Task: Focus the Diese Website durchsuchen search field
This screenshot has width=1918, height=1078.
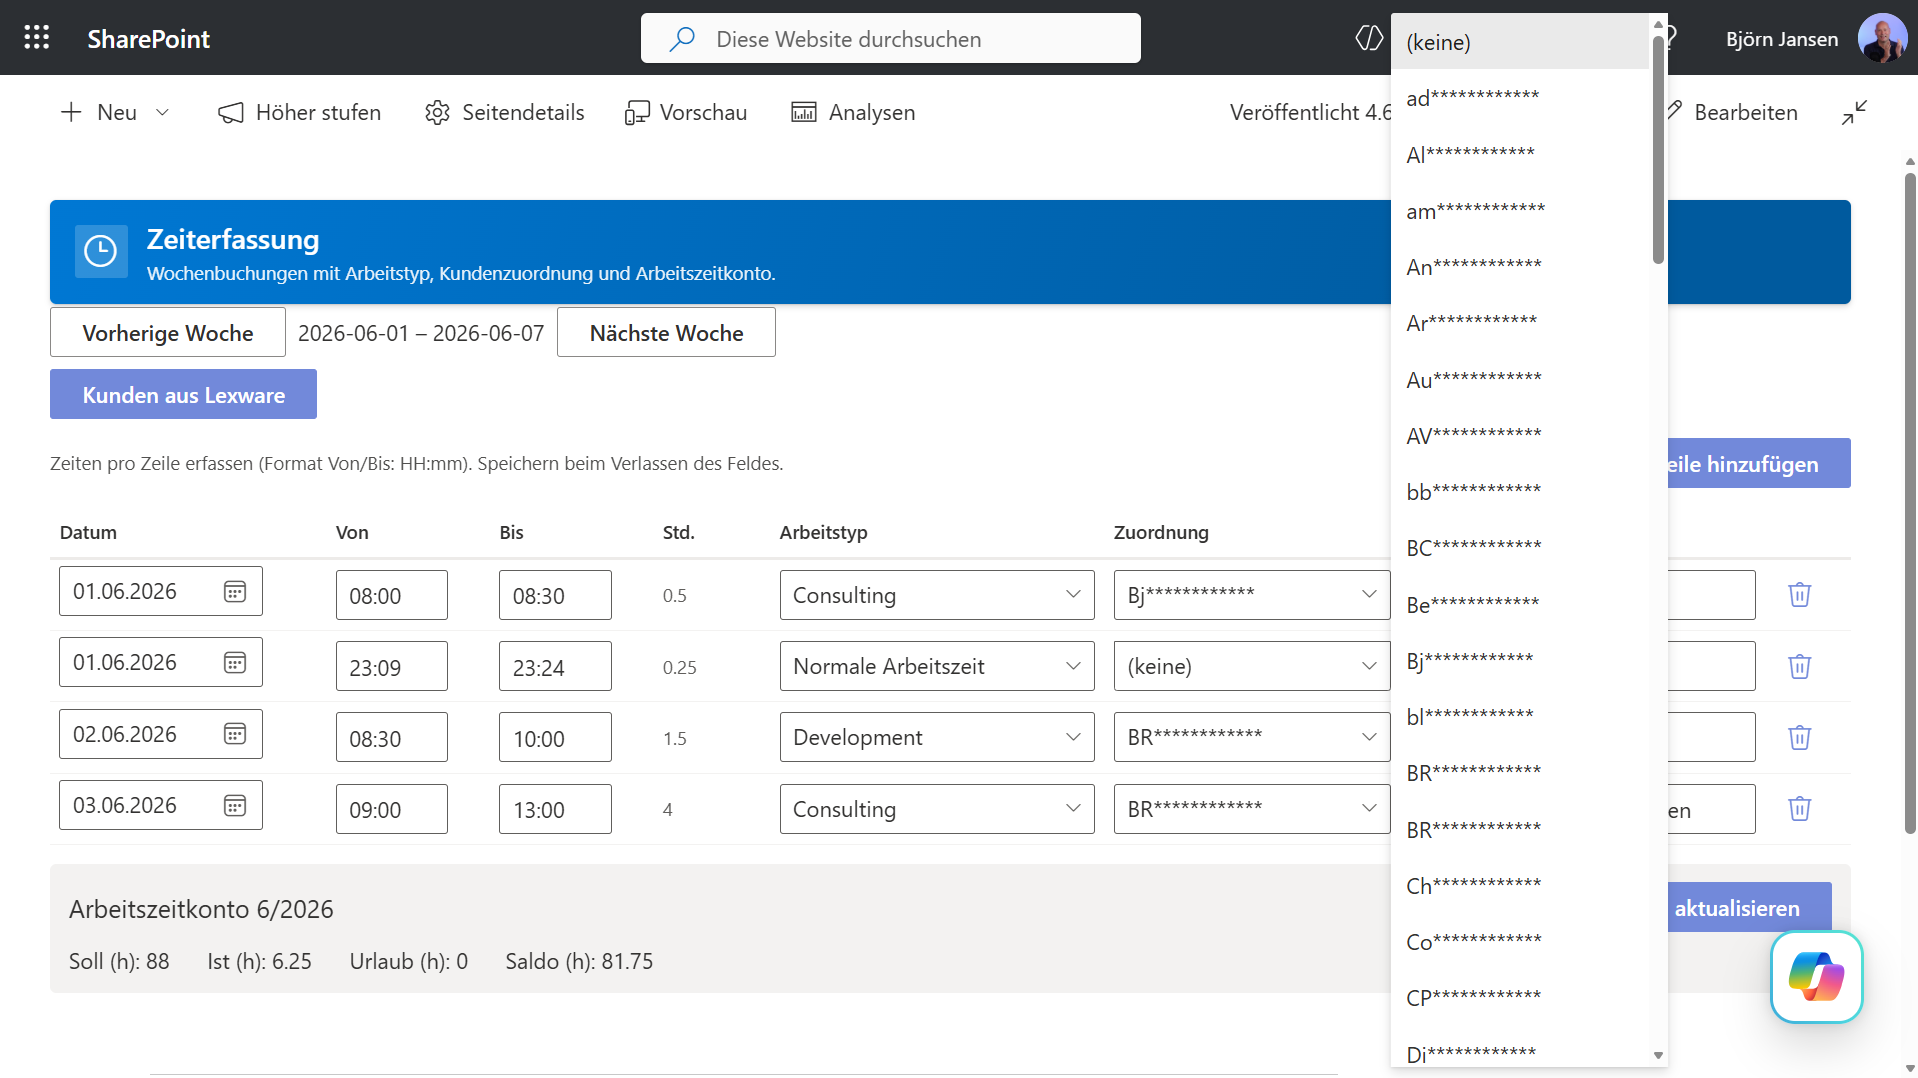Action: [890, 38]
